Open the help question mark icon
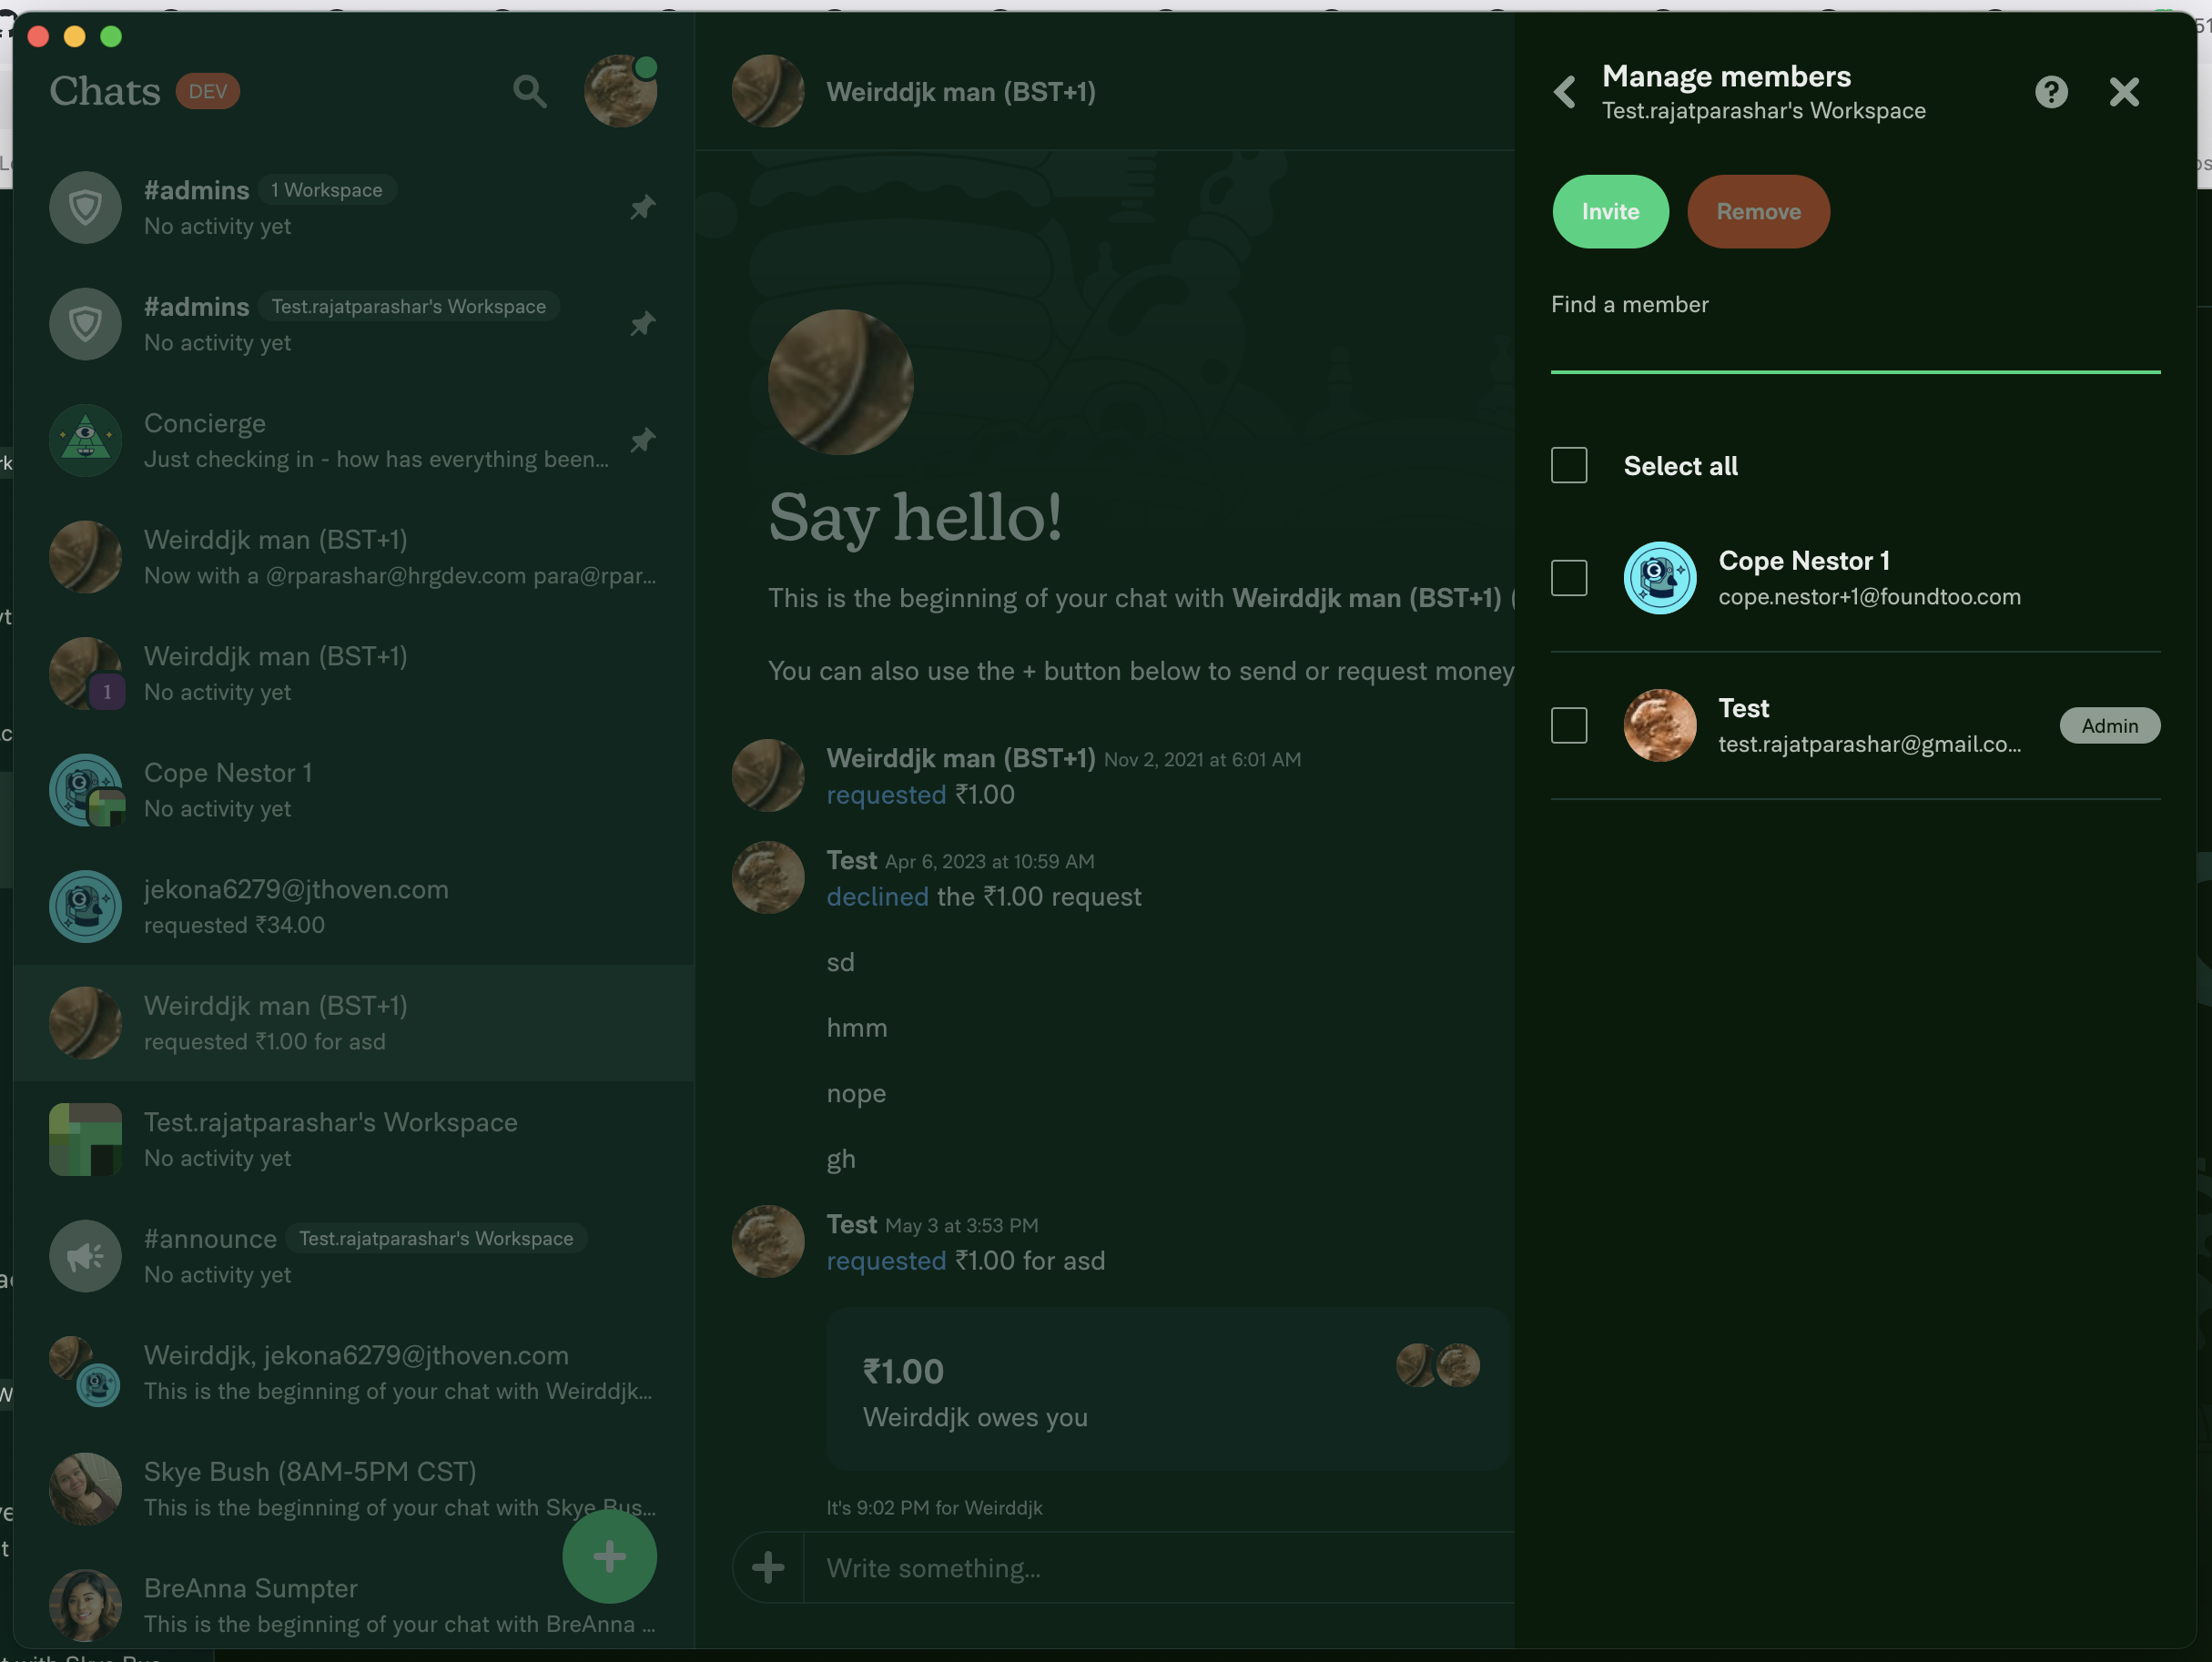Viewport: 2212px width, 1662px height. (2050, 92)
